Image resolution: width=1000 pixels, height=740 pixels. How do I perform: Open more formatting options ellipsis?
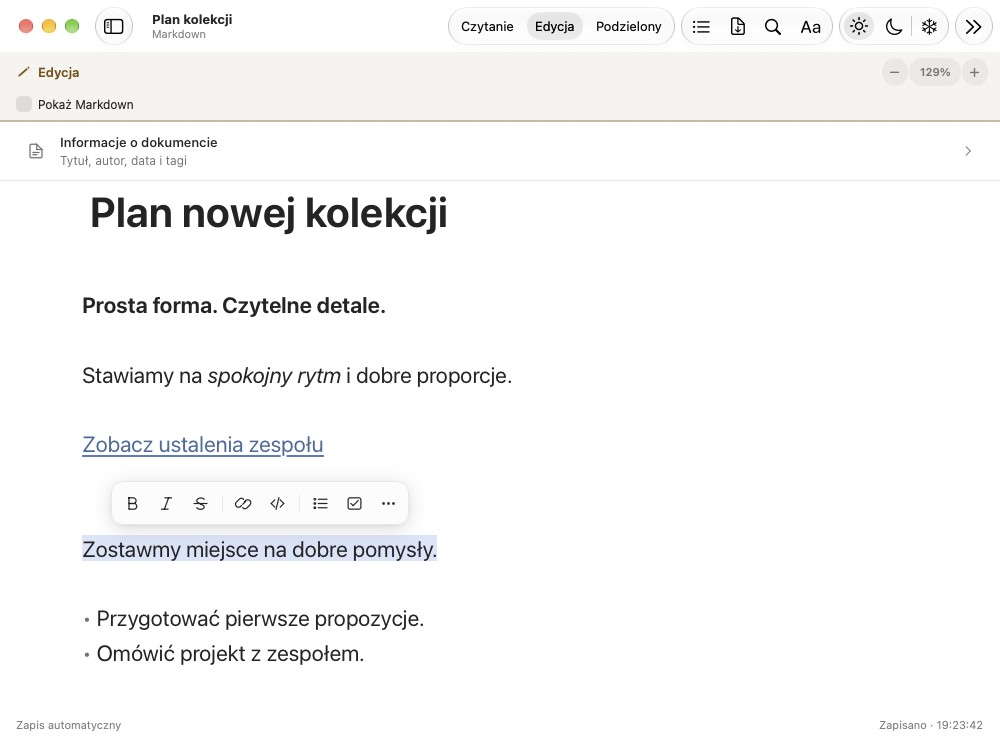click(x=388, y=503)
